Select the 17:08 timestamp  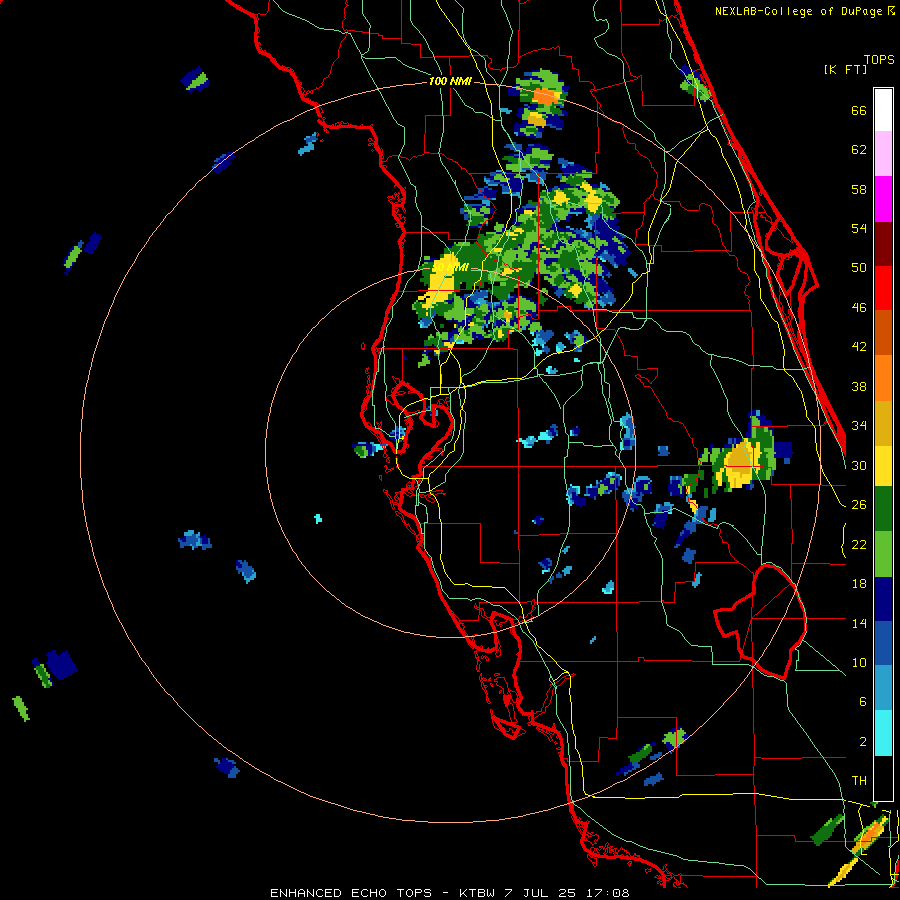(608, 893)
